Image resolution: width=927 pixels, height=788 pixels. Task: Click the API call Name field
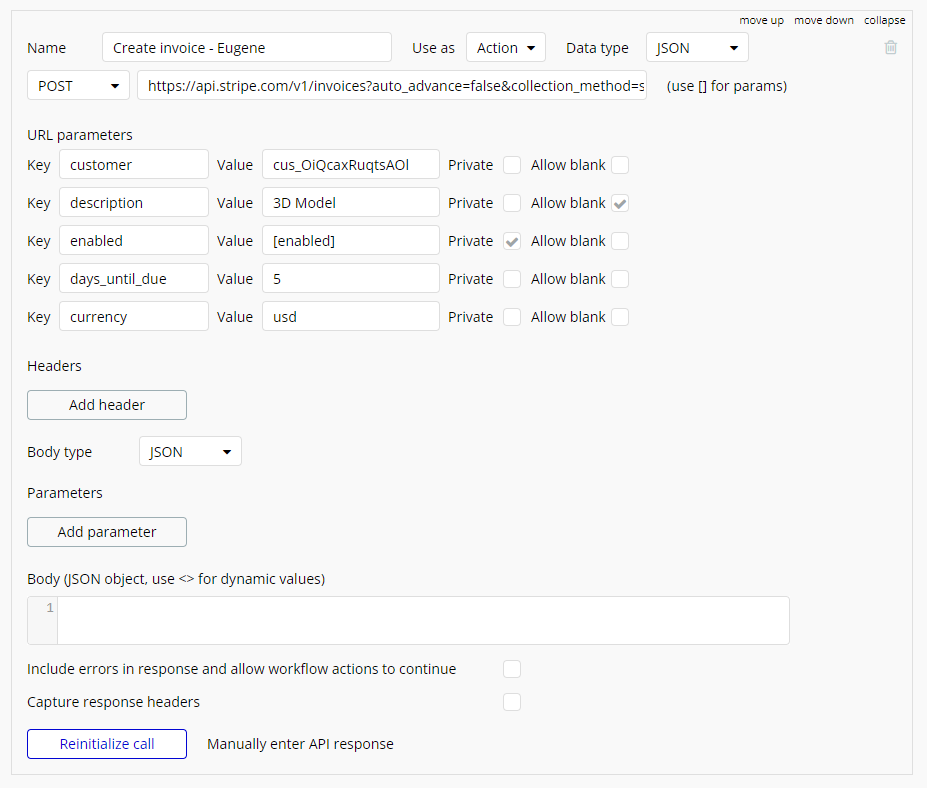tap(246, 48)
